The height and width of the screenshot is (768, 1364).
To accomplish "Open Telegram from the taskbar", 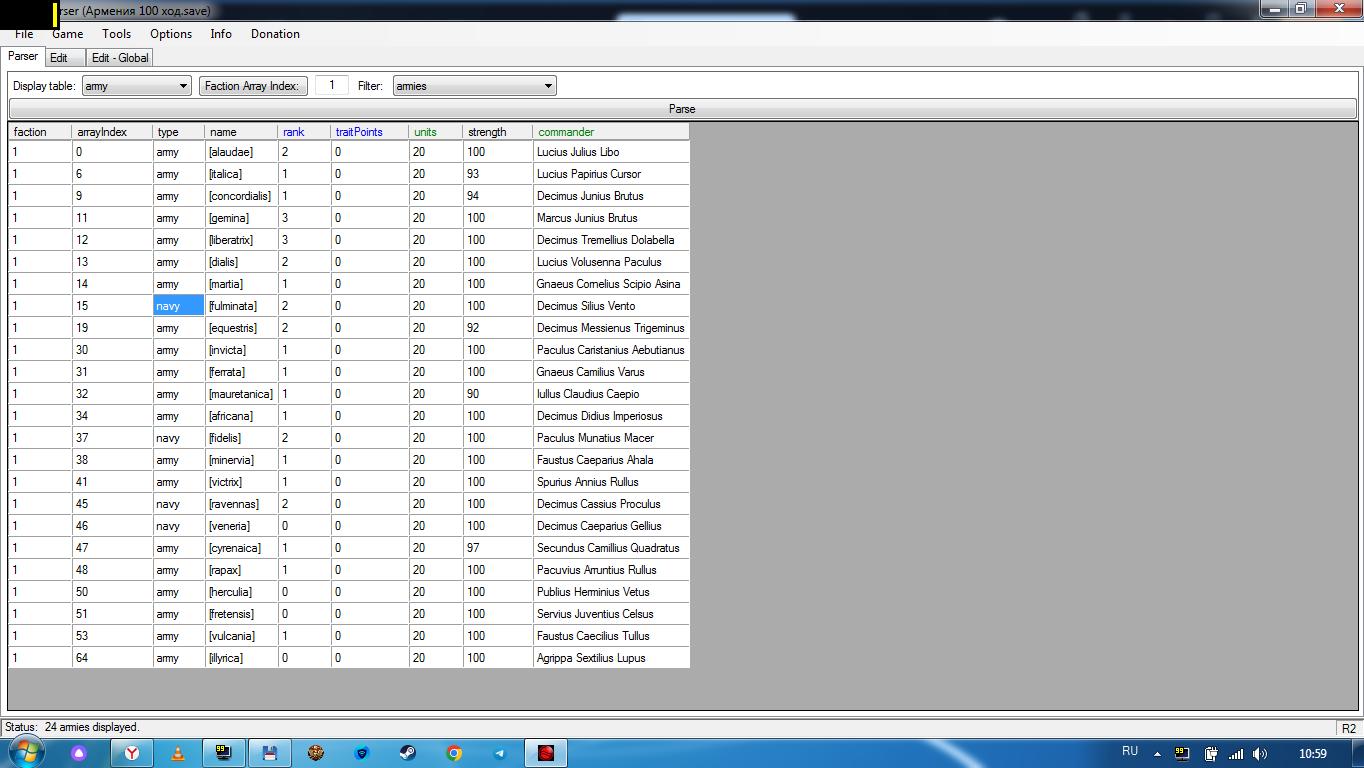I will coord(499,753).
